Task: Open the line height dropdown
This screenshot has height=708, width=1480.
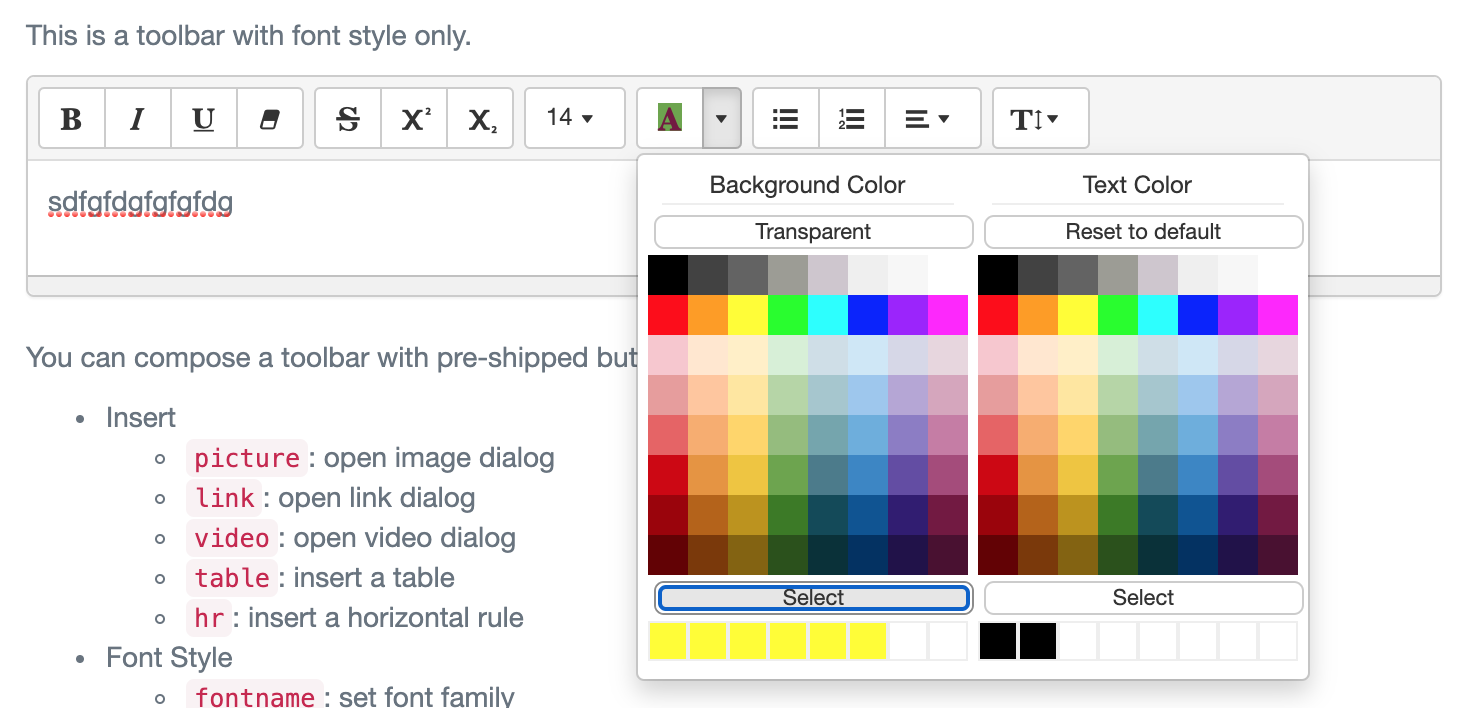Action: 1041,119
